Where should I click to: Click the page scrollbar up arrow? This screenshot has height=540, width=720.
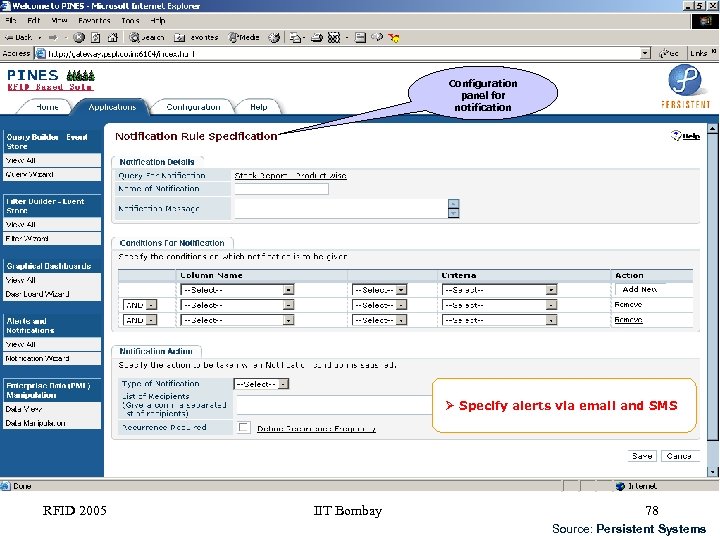[x=713, y=128]
